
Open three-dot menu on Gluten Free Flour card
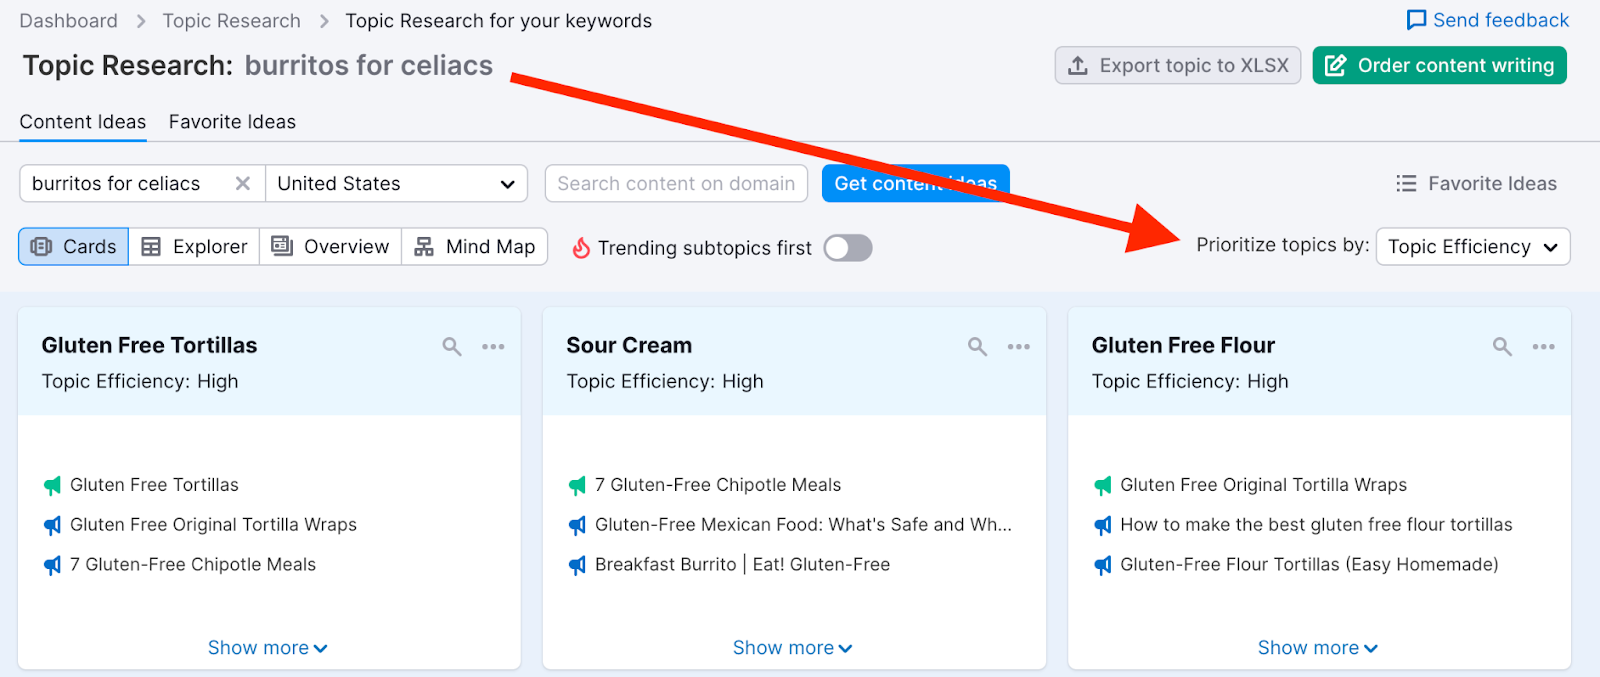pyautogui.click(x=1543, y=347)
